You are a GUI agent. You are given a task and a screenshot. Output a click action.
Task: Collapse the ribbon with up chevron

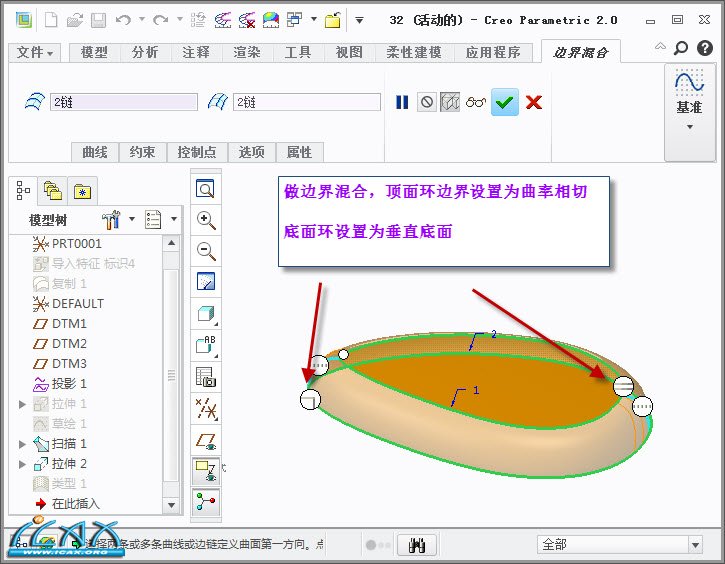[660, 46]
